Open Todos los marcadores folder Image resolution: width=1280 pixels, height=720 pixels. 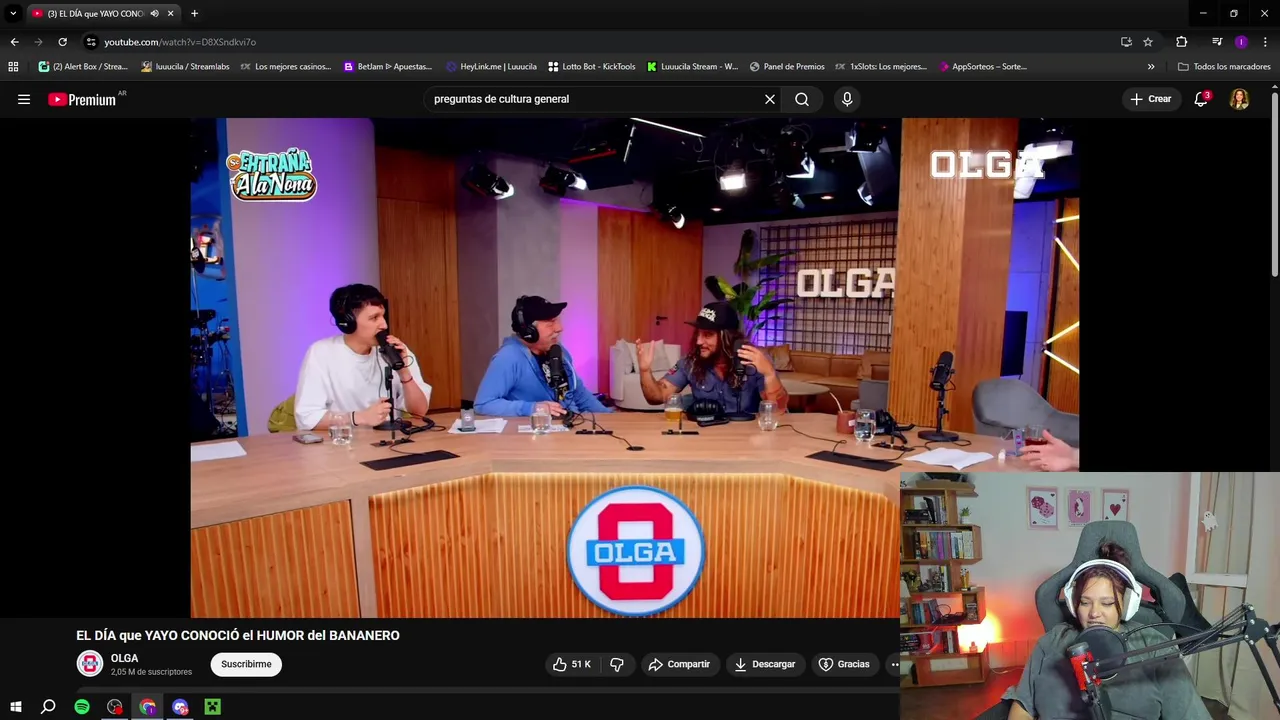1224,67
